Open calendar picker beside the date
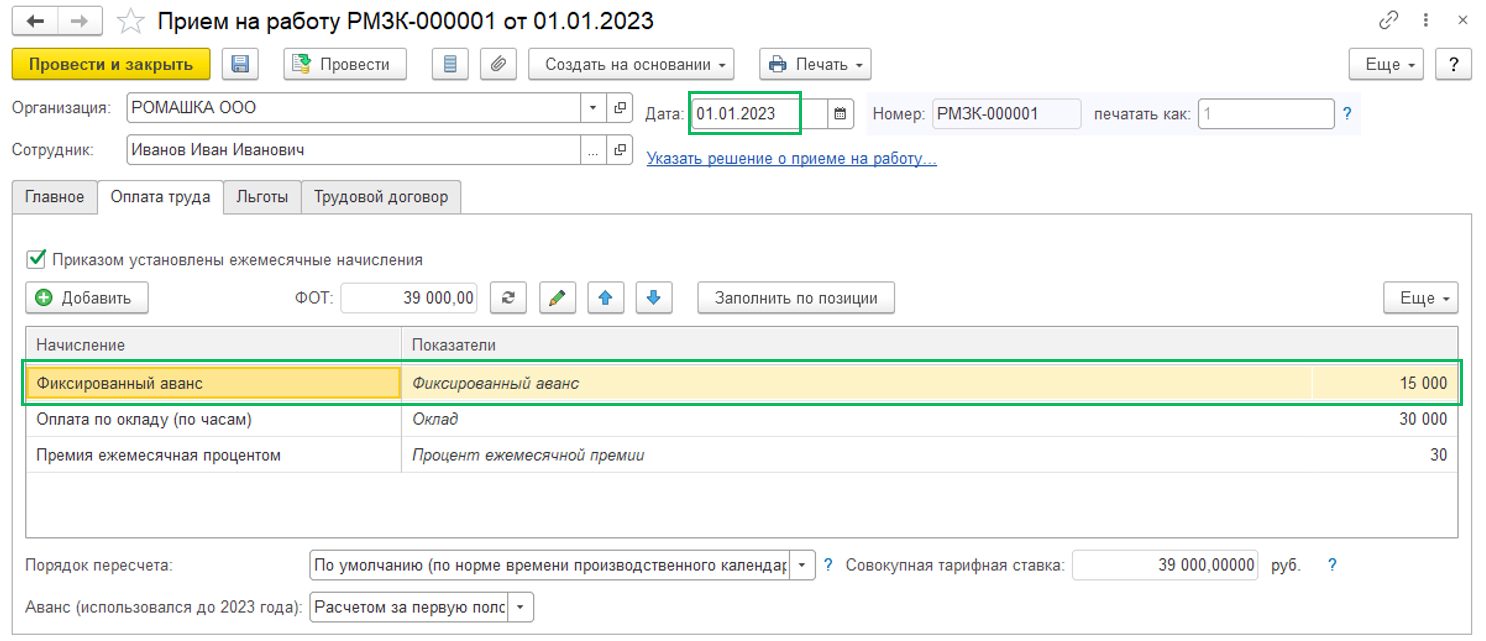Viewport: 1486px width, 641px height. click(x=840, y=114)
